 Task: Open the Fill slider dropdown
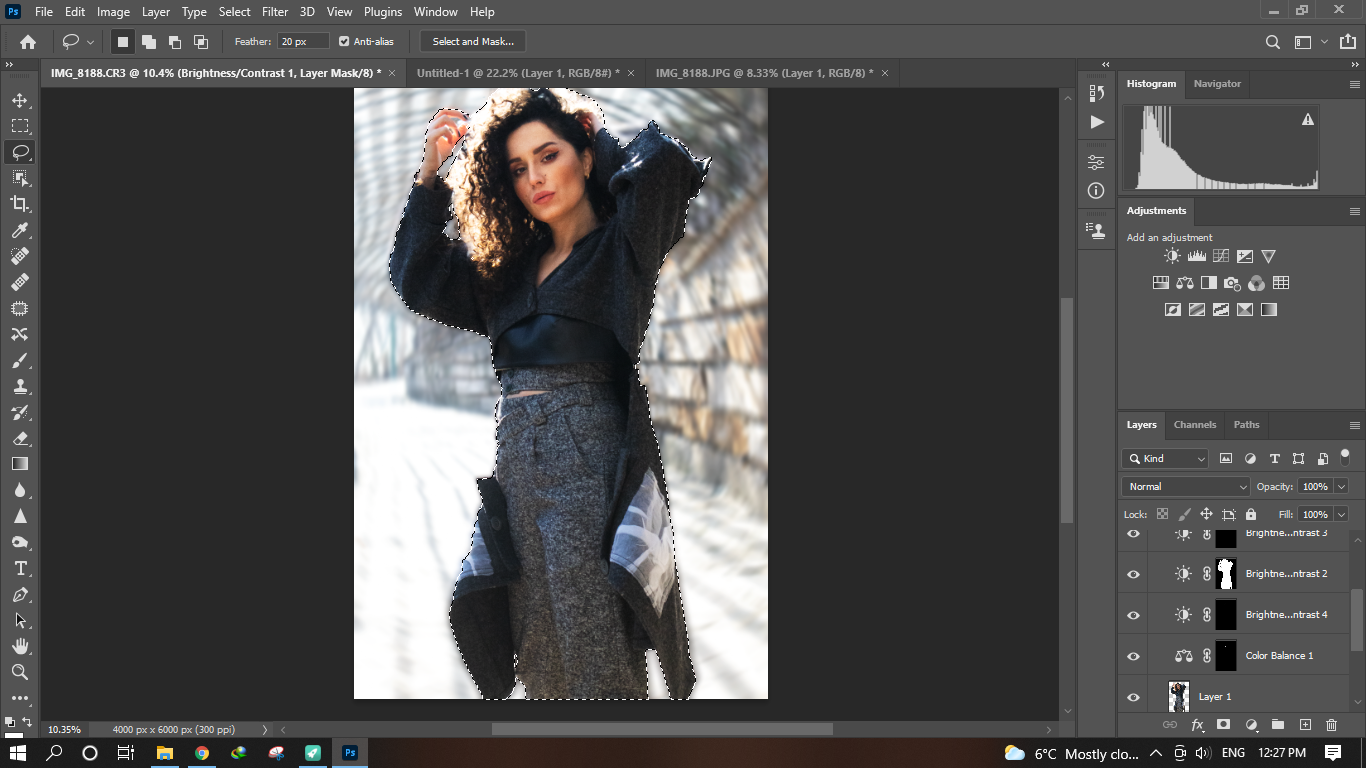[1341, 514]
